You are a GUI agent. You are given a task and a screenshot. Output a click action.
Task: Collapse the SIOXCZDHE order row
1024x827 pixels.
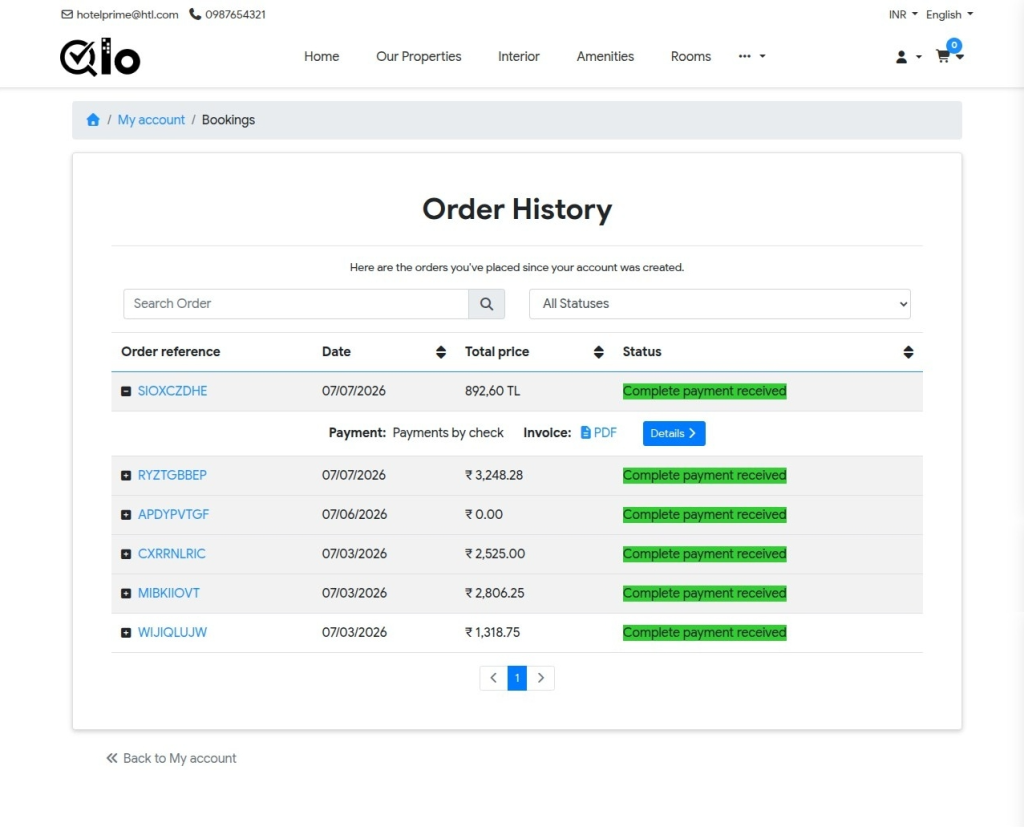[126, 391]
